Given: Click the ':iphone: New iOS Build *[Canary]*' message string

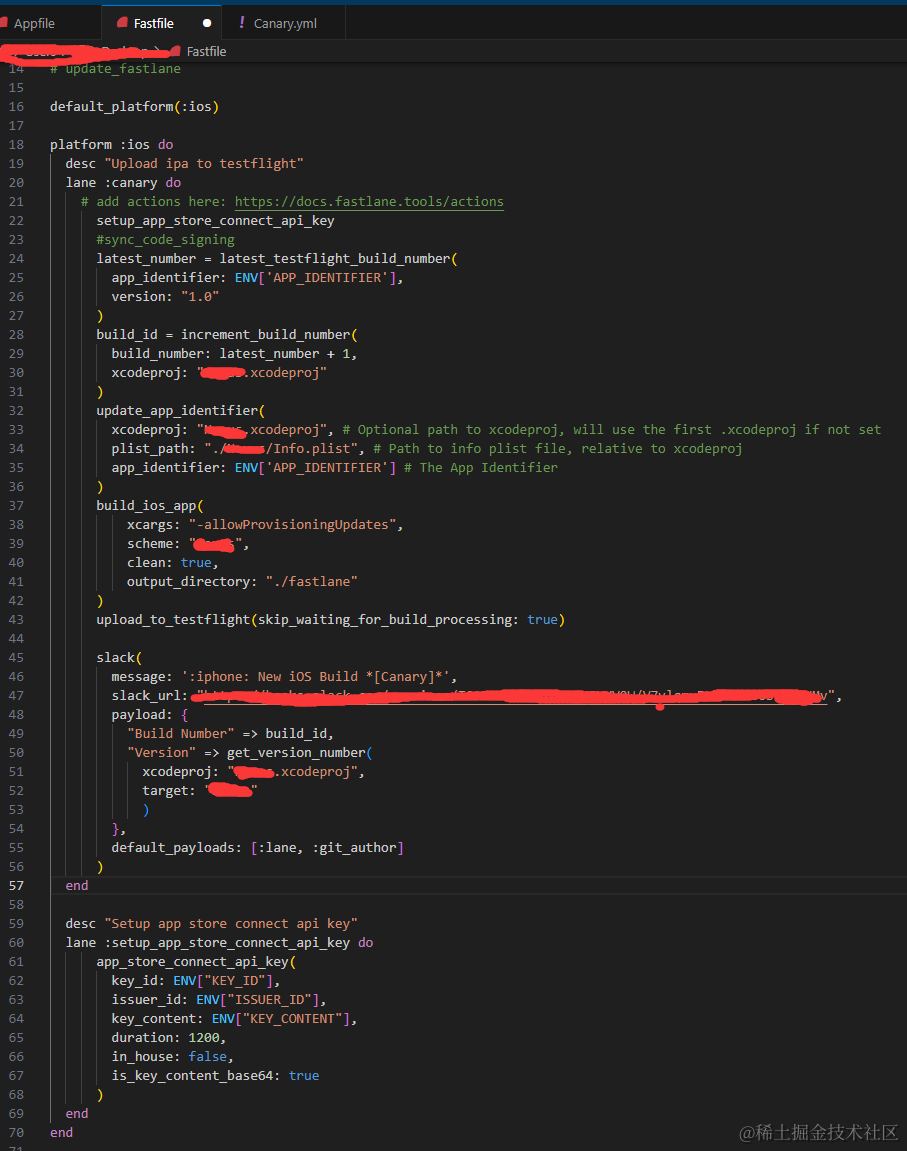Looking at the screenshot, I should point(316,677).
